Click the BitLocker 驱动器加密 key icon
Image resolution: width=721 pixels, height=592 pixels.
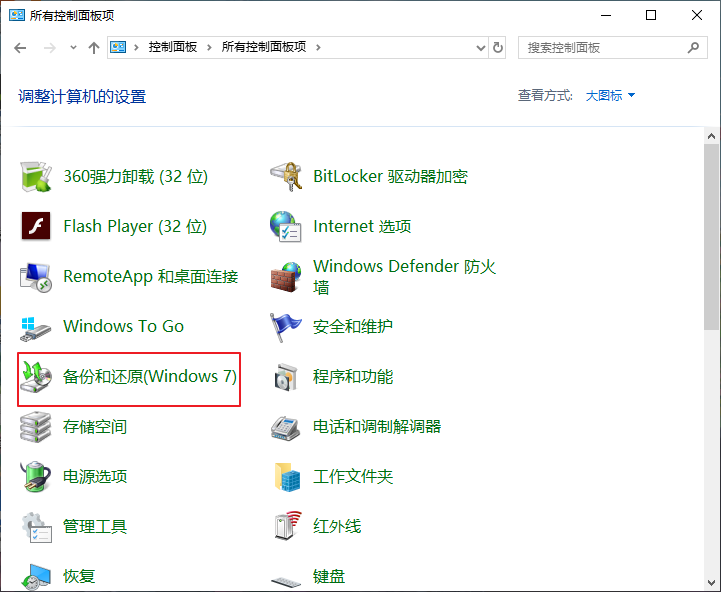286,177
